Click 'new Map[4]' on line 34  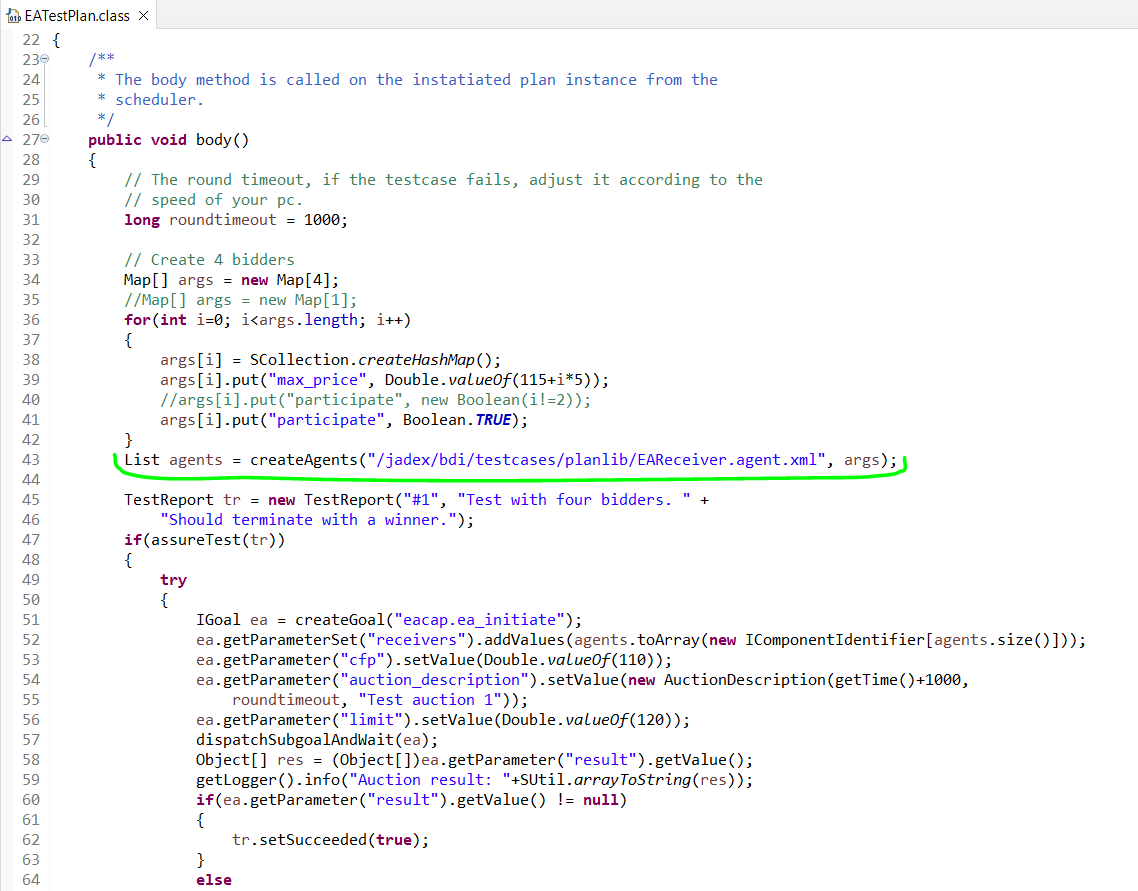pos(285,279)
